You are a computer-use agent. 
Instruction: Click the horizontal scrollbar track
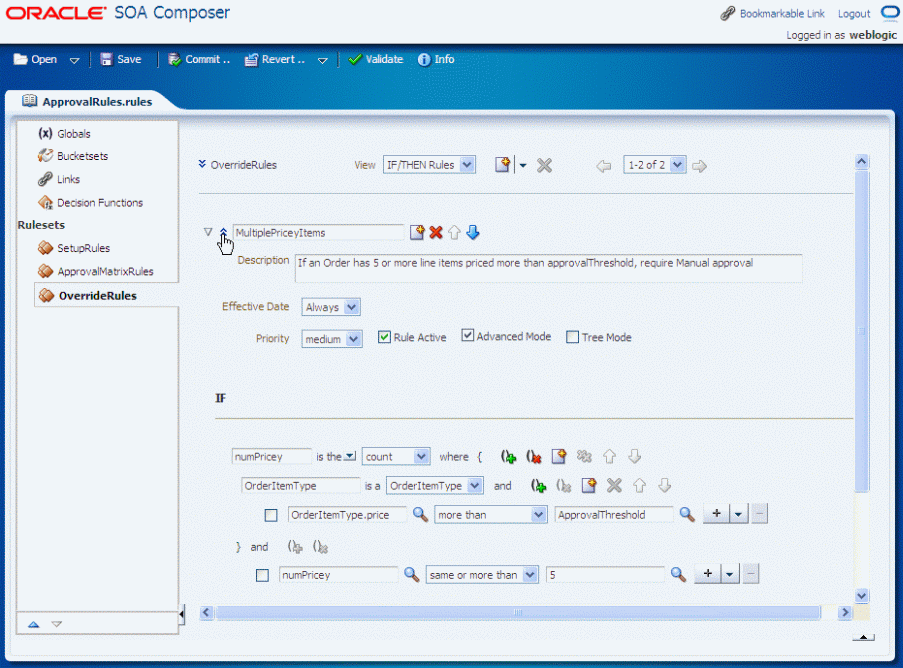[x=518, y=612]
